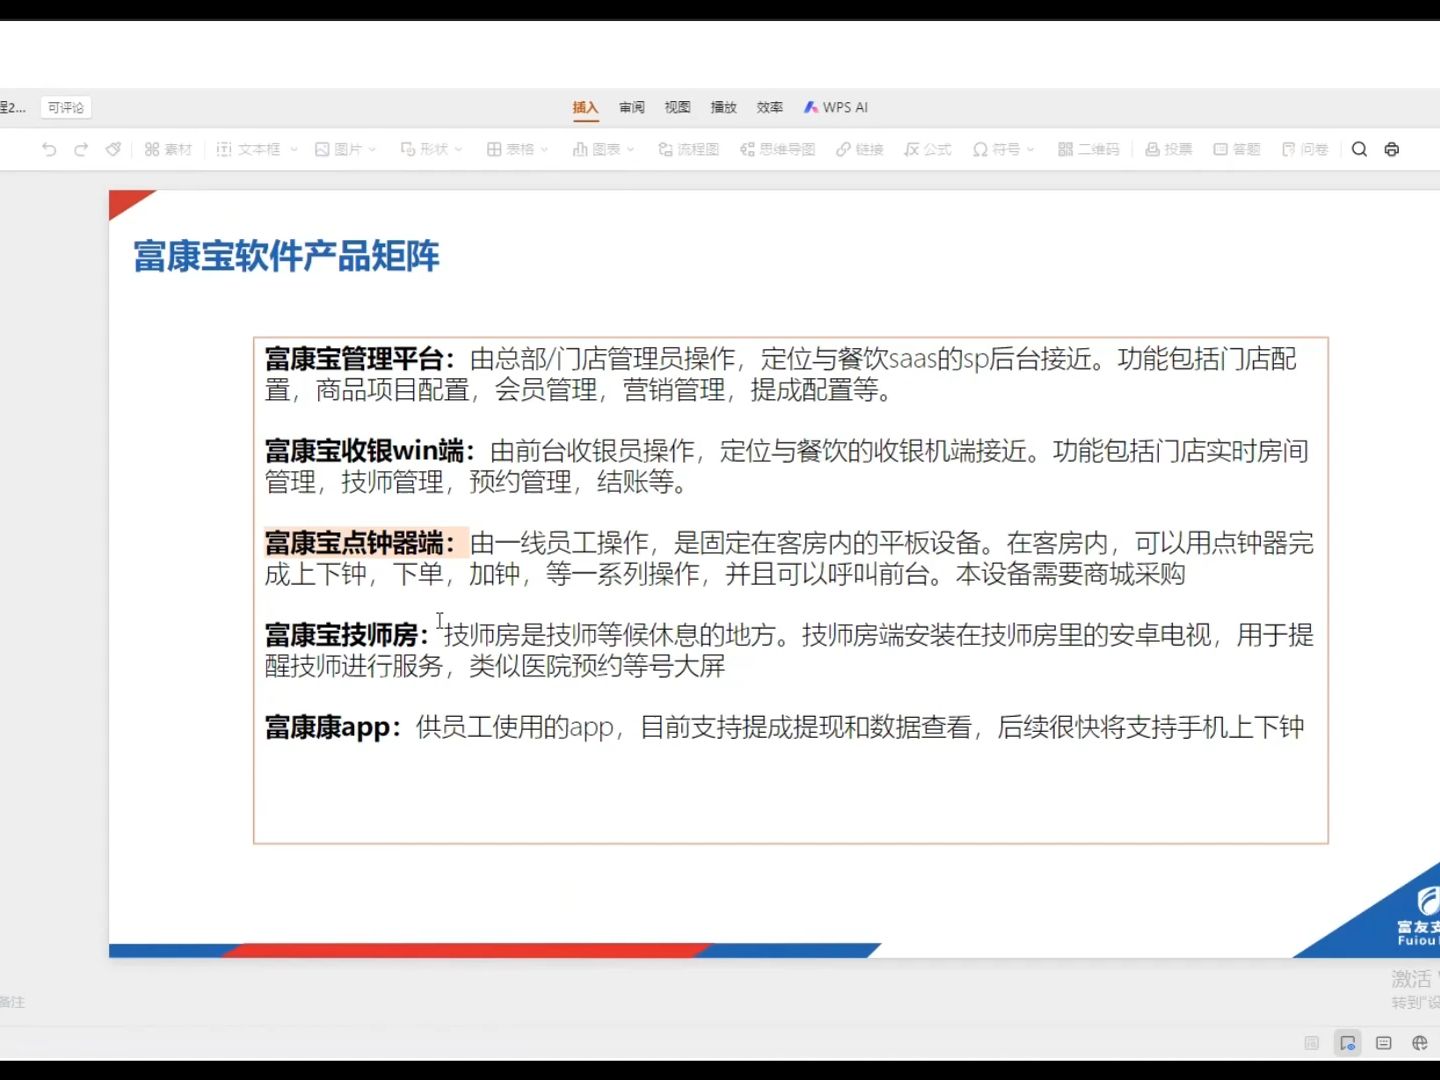Image resolution: width=1440 pixels, height=1080 pixels.
Task: Select the format painter brush icon
Action: click(113, 149)
